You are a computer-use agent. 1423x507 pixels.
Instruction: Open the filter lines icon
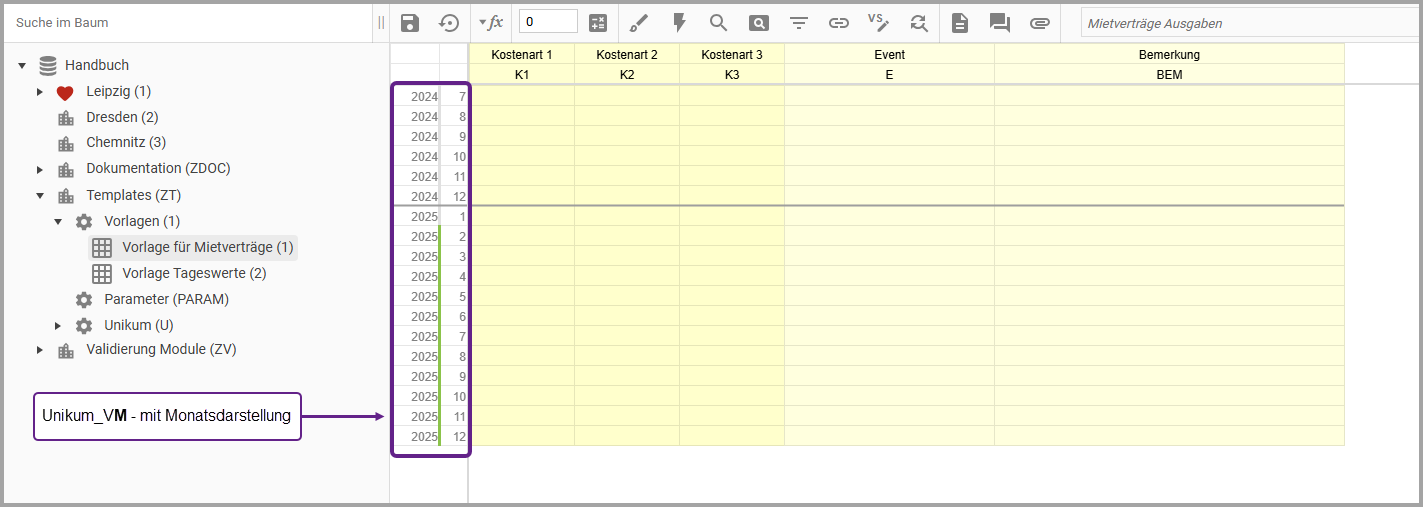[798, 23]
